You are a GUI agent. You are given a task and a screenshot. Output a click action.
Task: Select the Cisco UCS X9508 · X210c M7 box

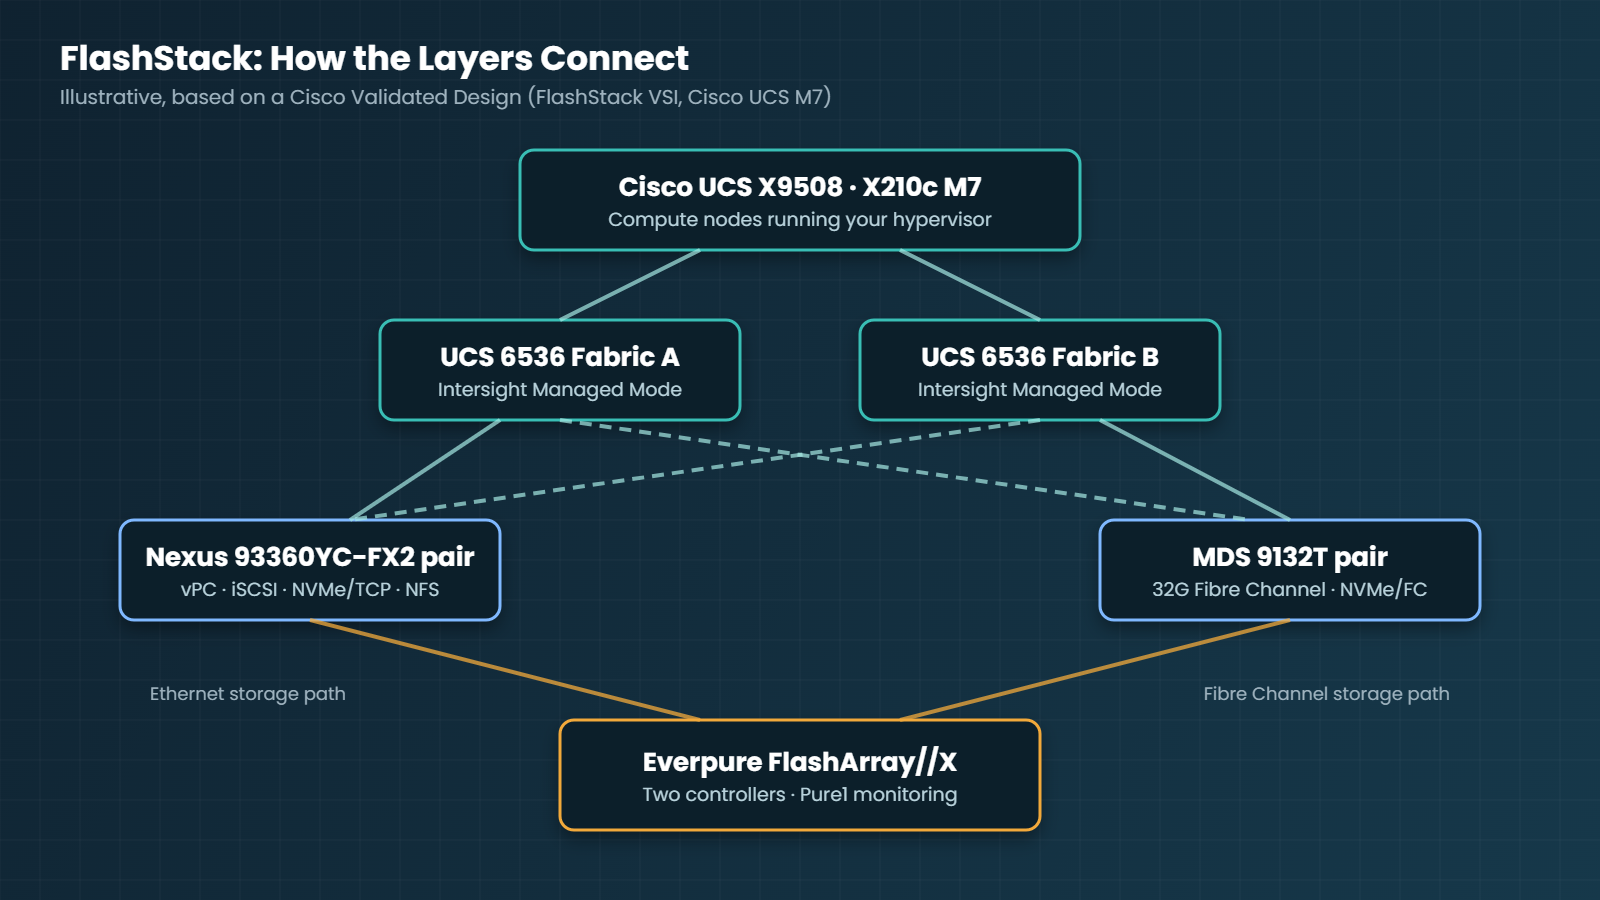point(800,200)
